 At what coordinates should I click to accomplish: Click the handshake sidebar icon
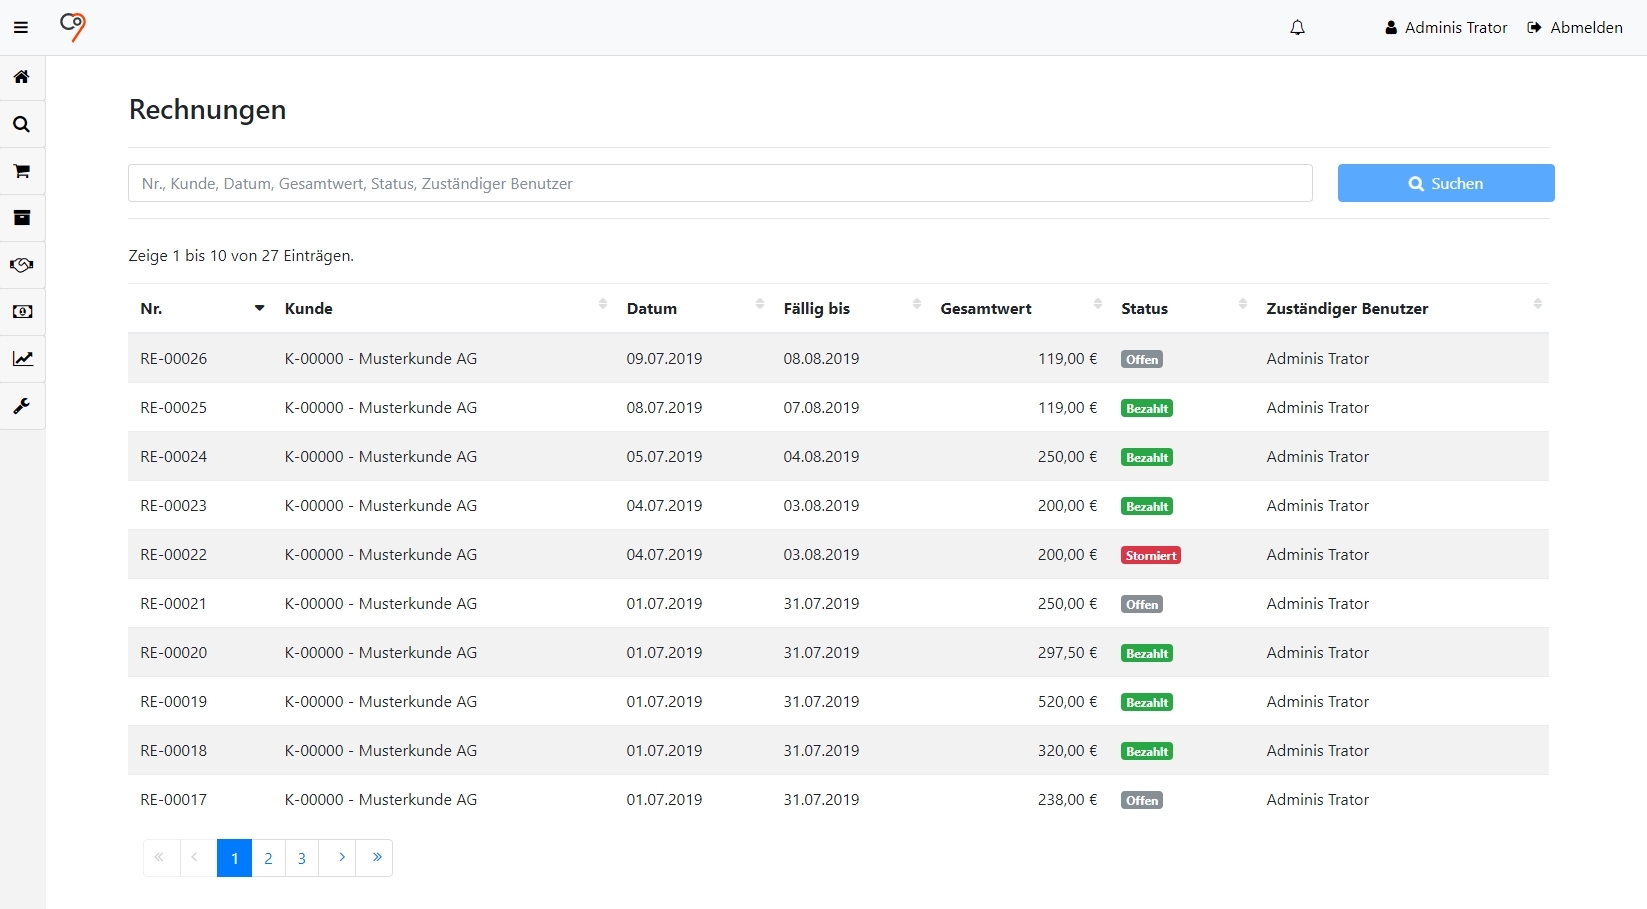click(x=21, y=265)
